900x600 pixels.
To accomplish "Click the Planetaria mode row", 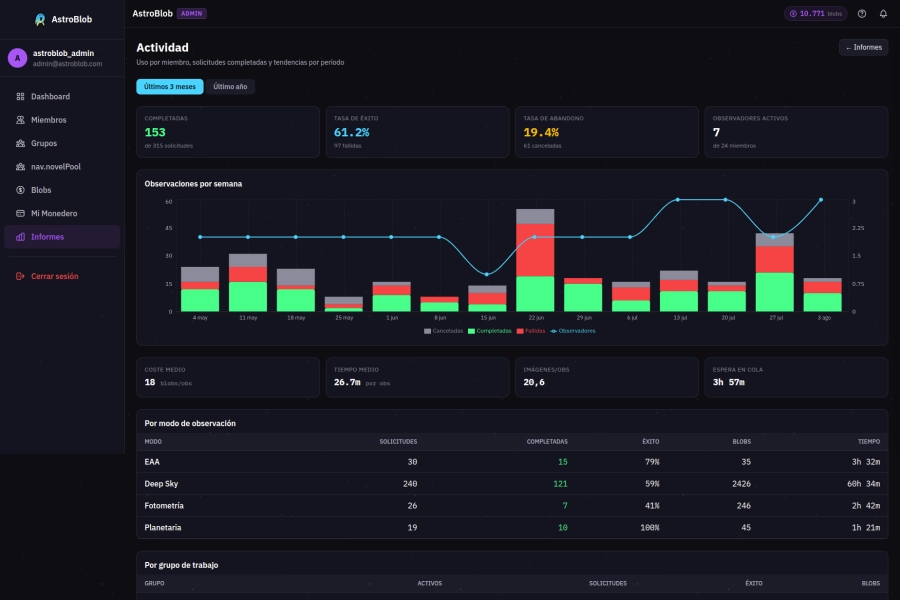I will (x=512, y=528).
